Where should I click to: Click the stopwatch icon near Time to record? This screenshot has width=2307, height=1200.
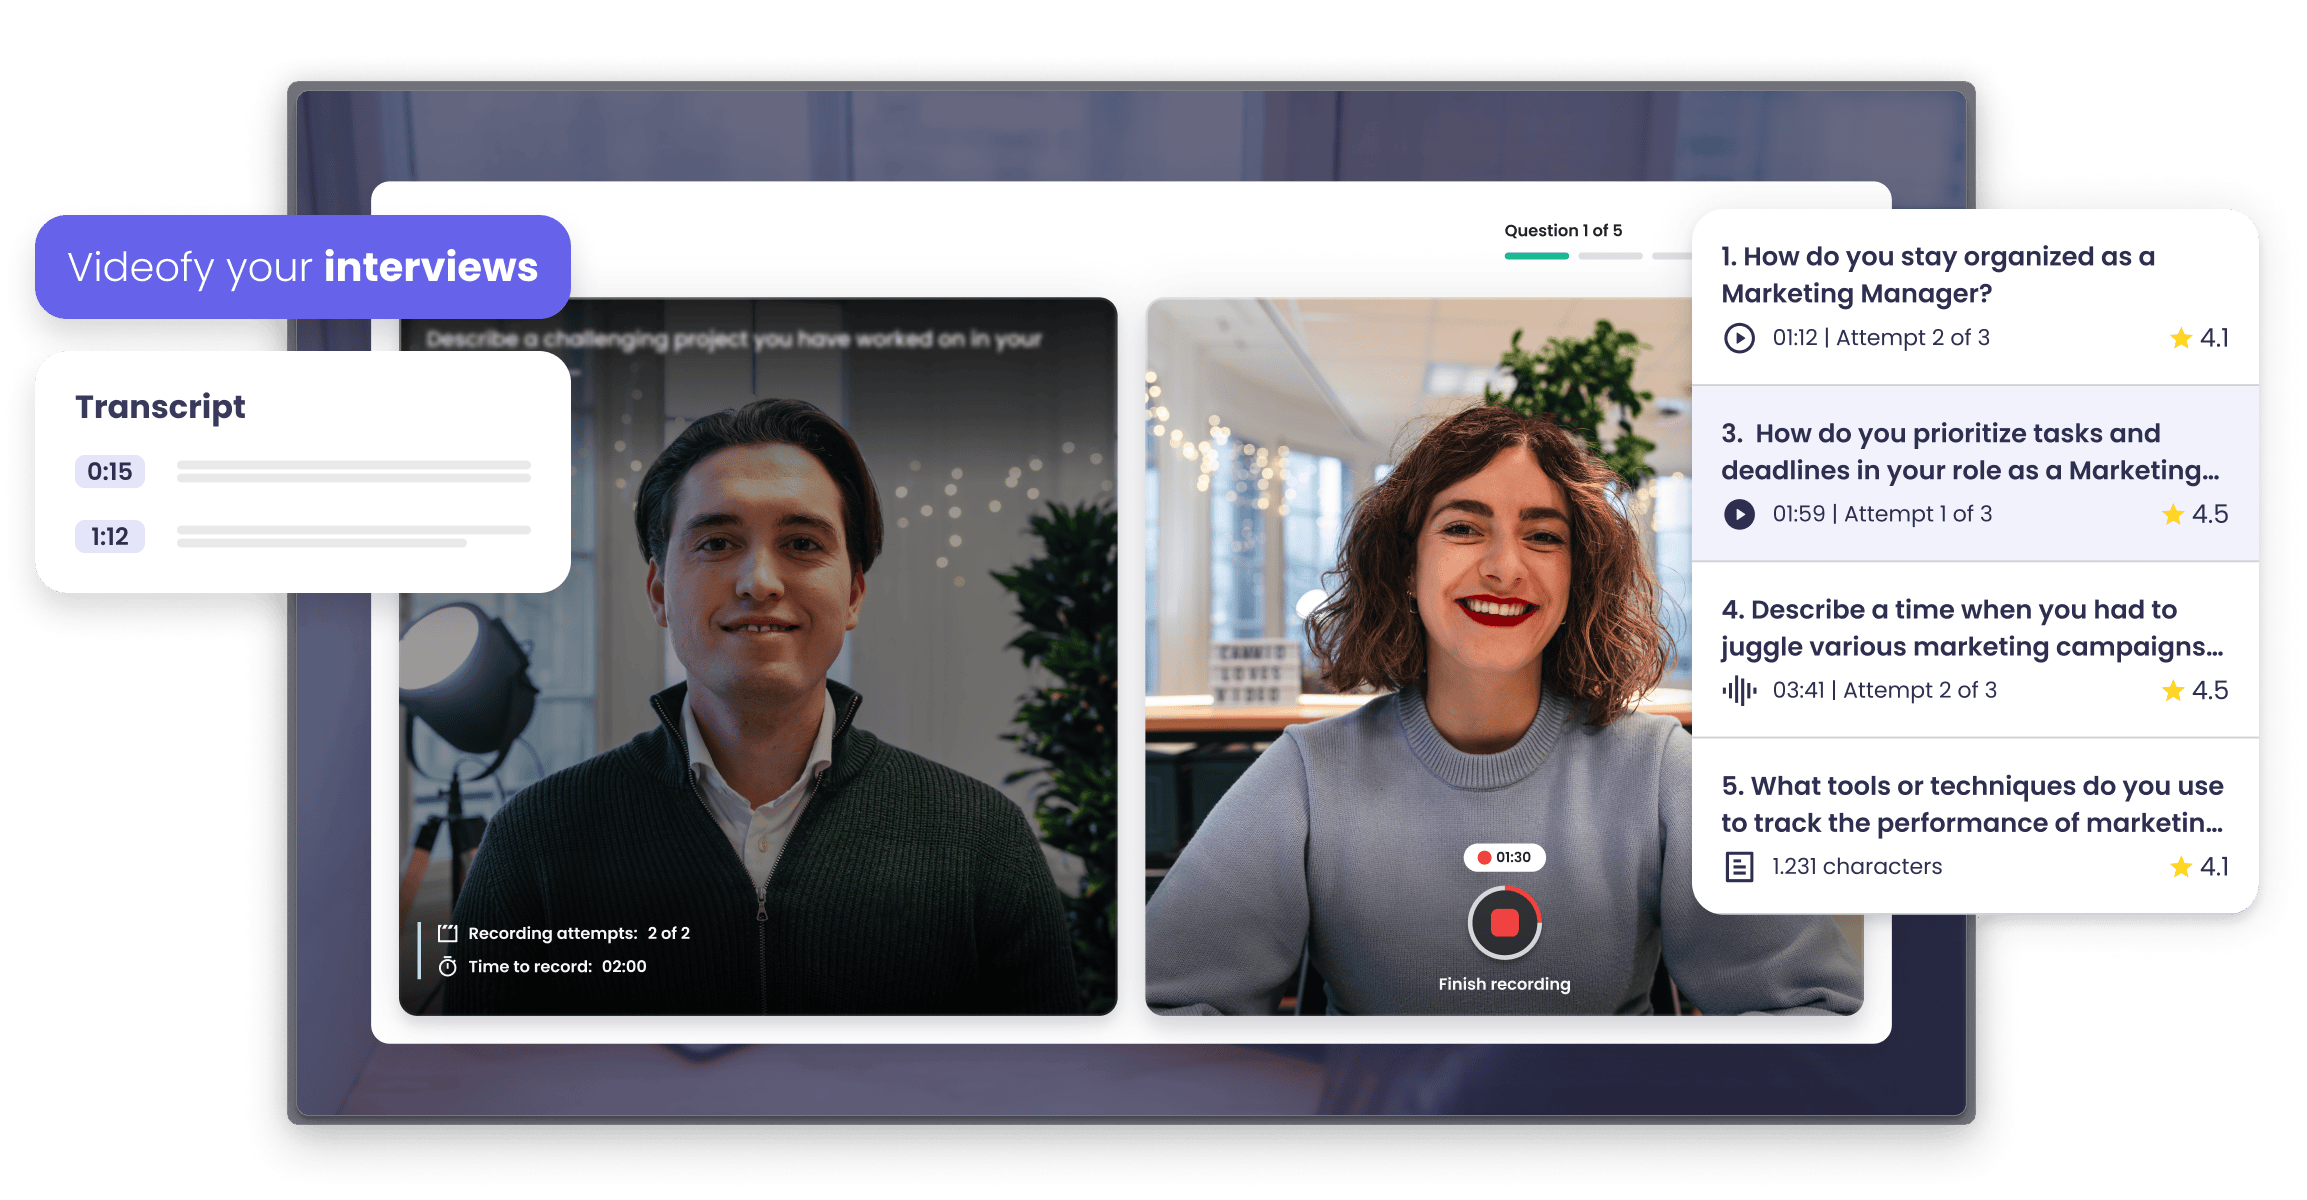click(447, 966)
